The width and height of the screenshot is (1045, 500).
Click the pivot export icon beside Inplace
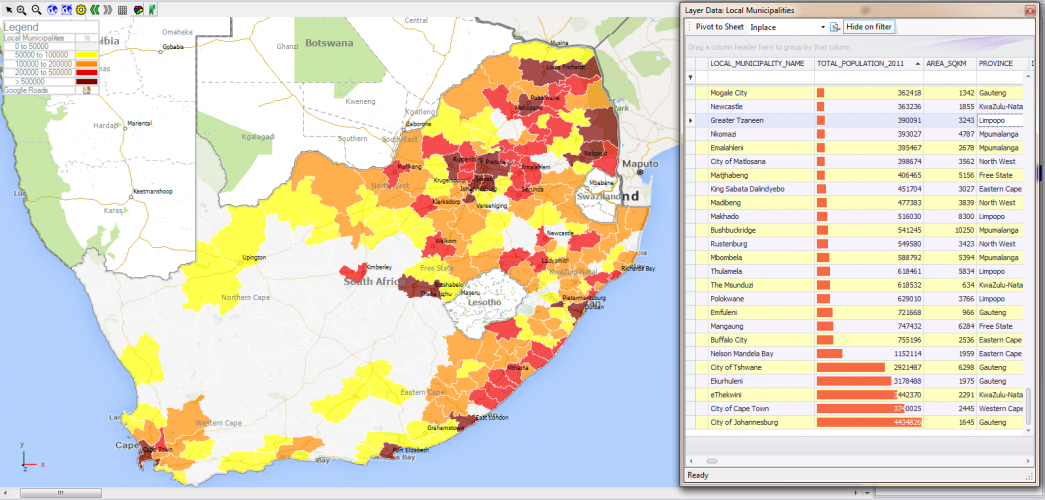point(834,27)
